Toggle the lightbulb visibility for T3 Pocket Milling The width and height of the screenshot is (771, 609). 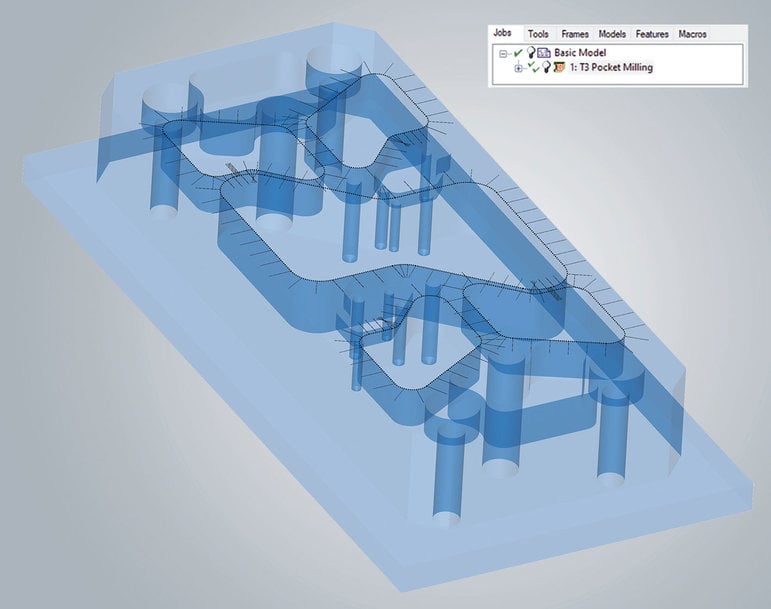pyautogui.click(x=547, y=67)
